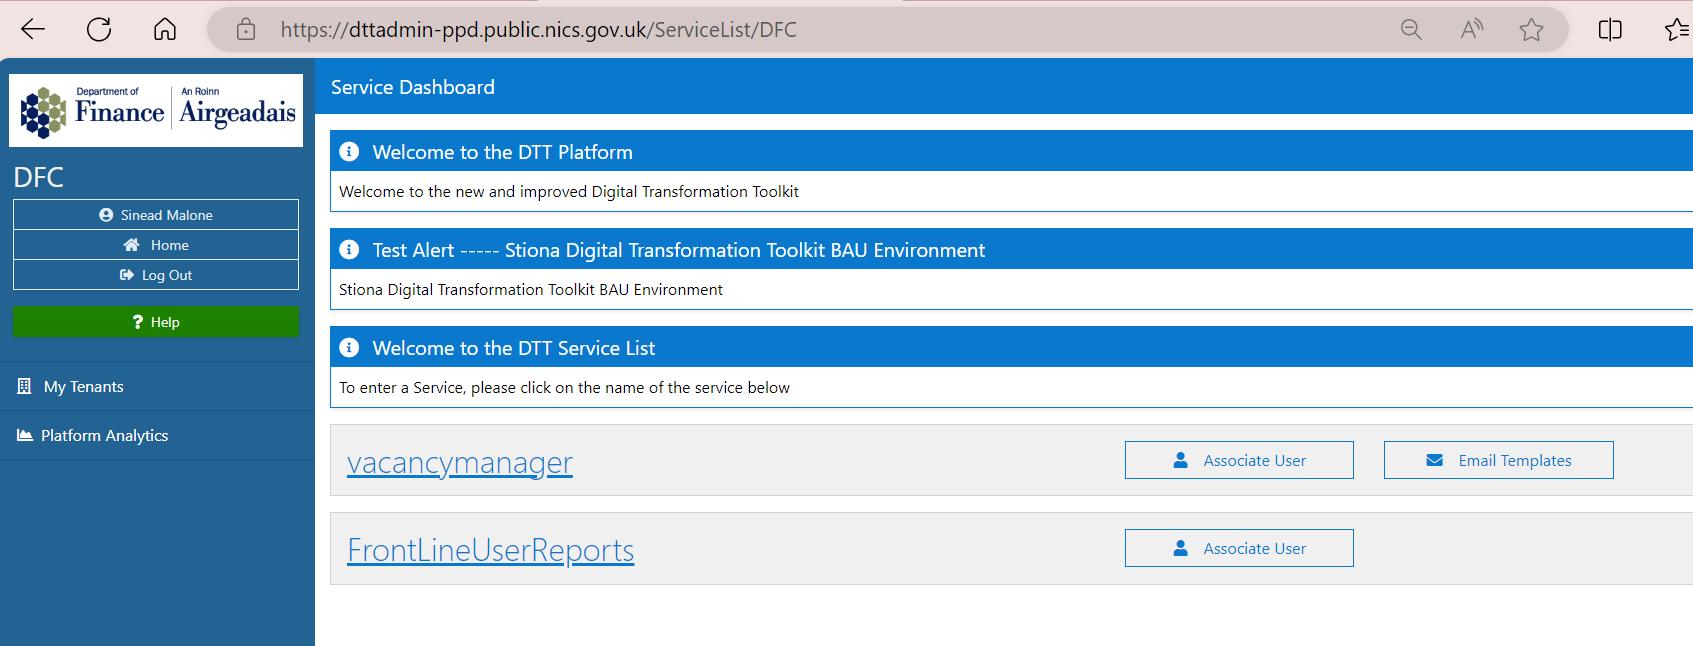Image resolution: width=1693 pixels, height=646 pixels.
Task: Open browser home page icon
Action: pos(165,29)
